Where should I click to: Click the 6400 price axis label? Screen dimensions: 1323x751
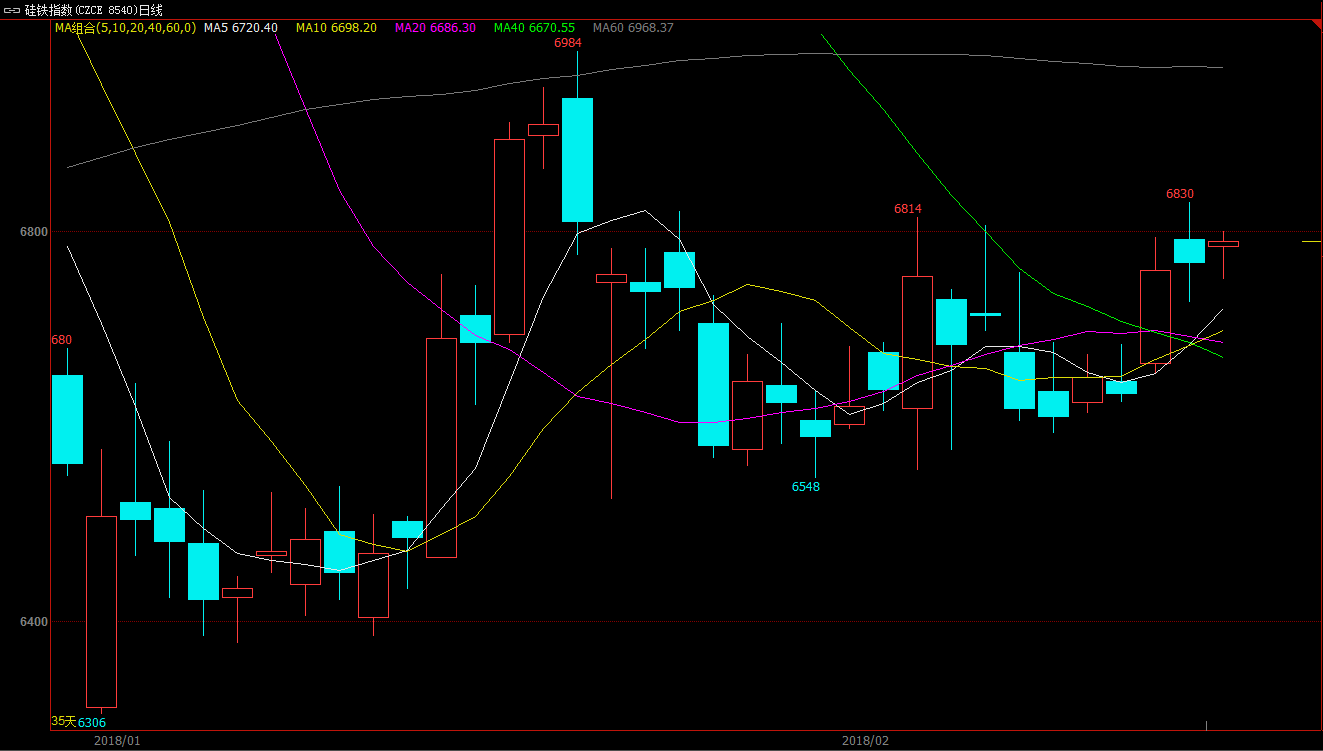coord(34,622)
